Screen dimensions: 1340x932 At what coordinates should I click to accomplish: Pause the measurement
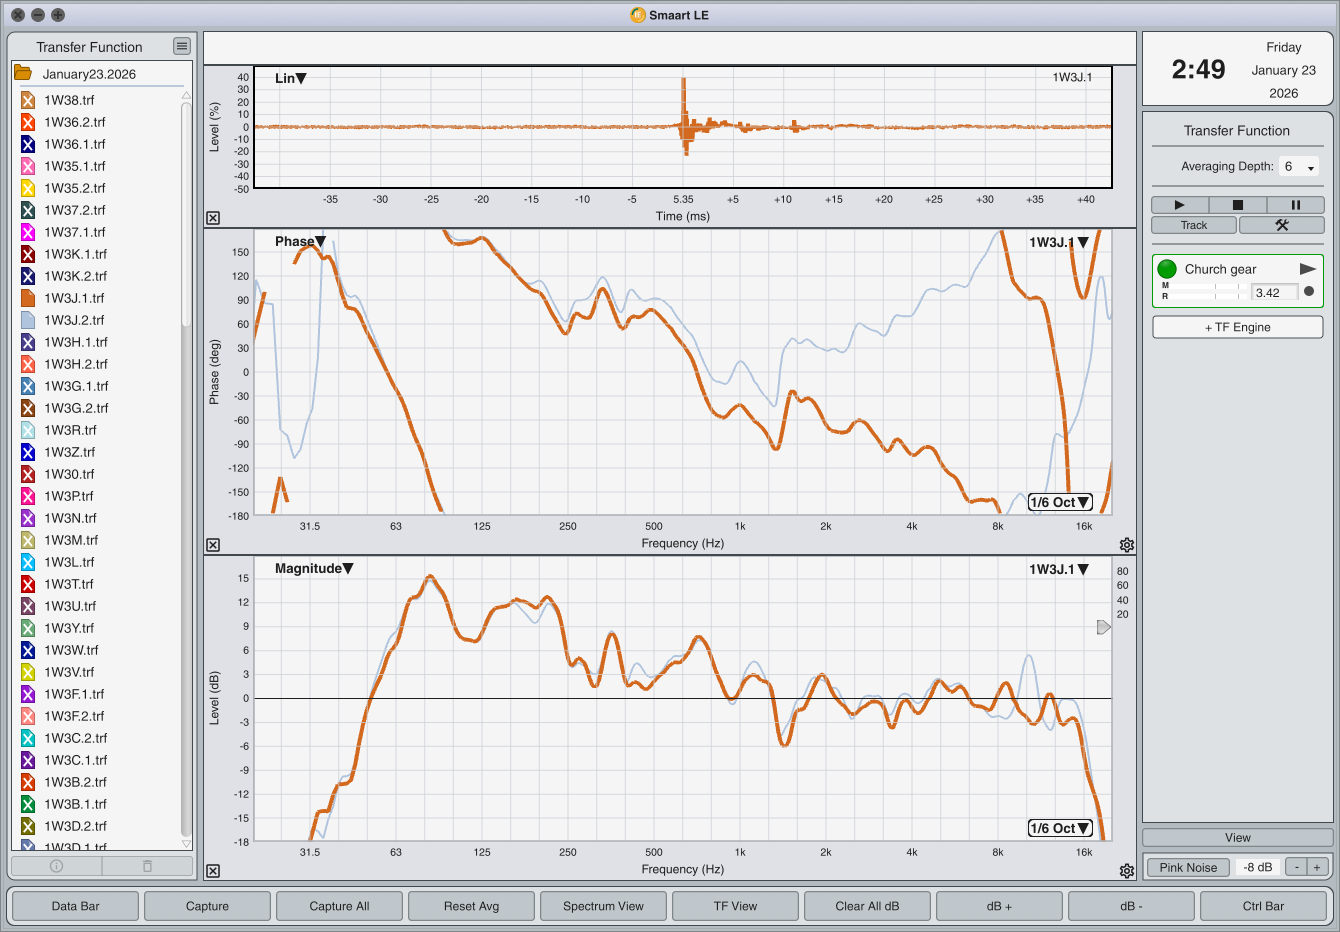1295,205
